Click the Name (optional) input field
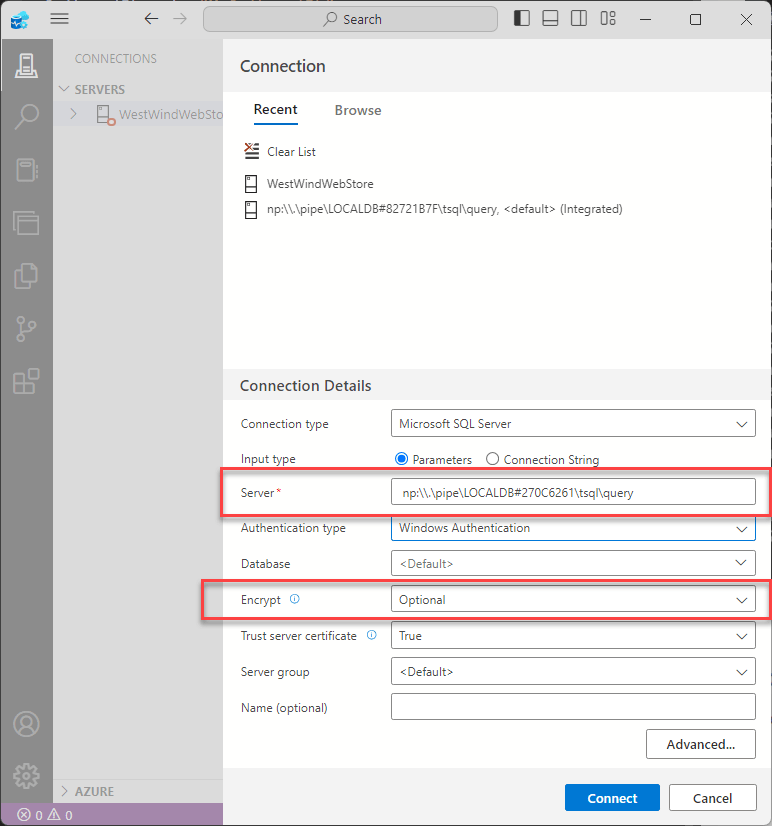Viewport: 772px width, 826px height. click(573, 706)
